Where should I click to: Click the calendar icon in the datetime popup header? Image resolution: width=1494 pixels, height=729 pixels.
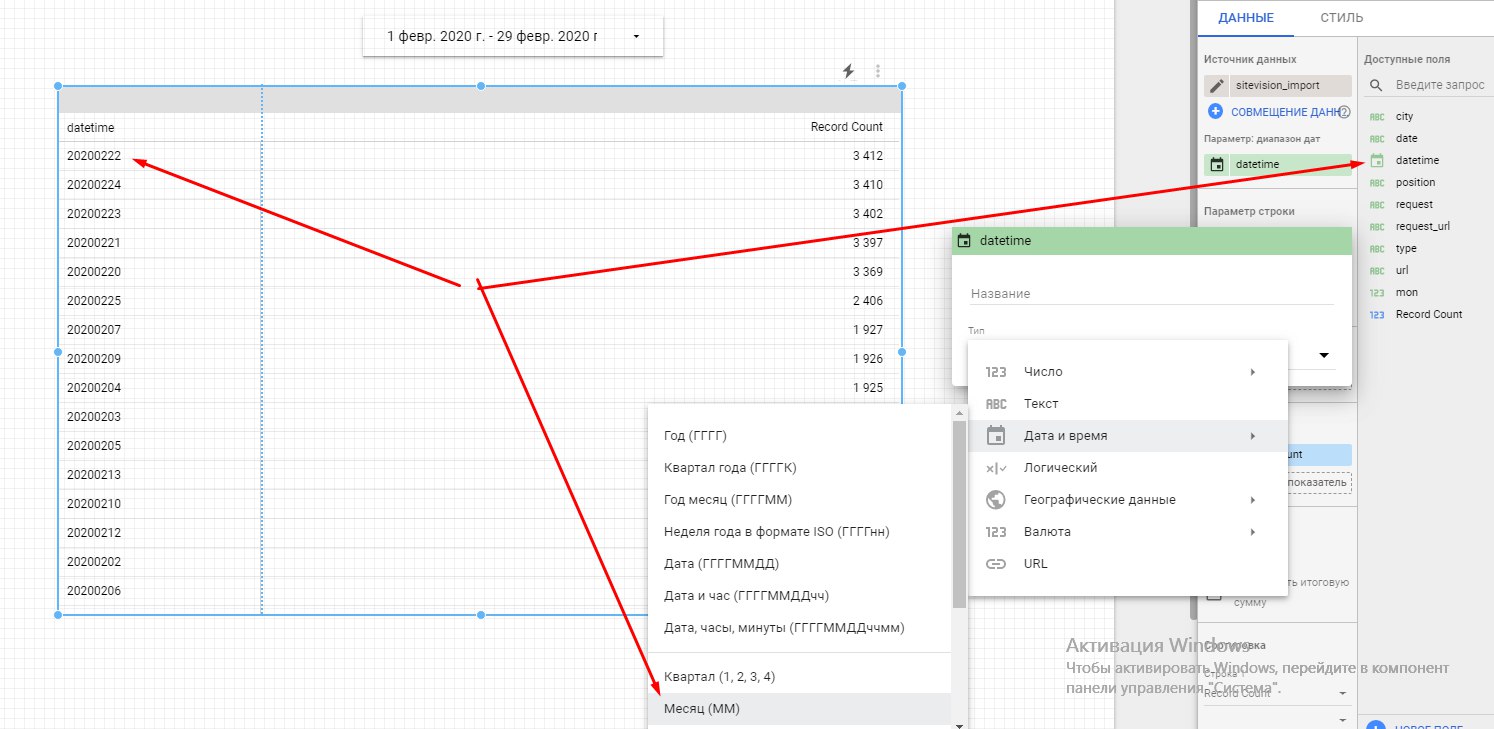coord(964,241)
